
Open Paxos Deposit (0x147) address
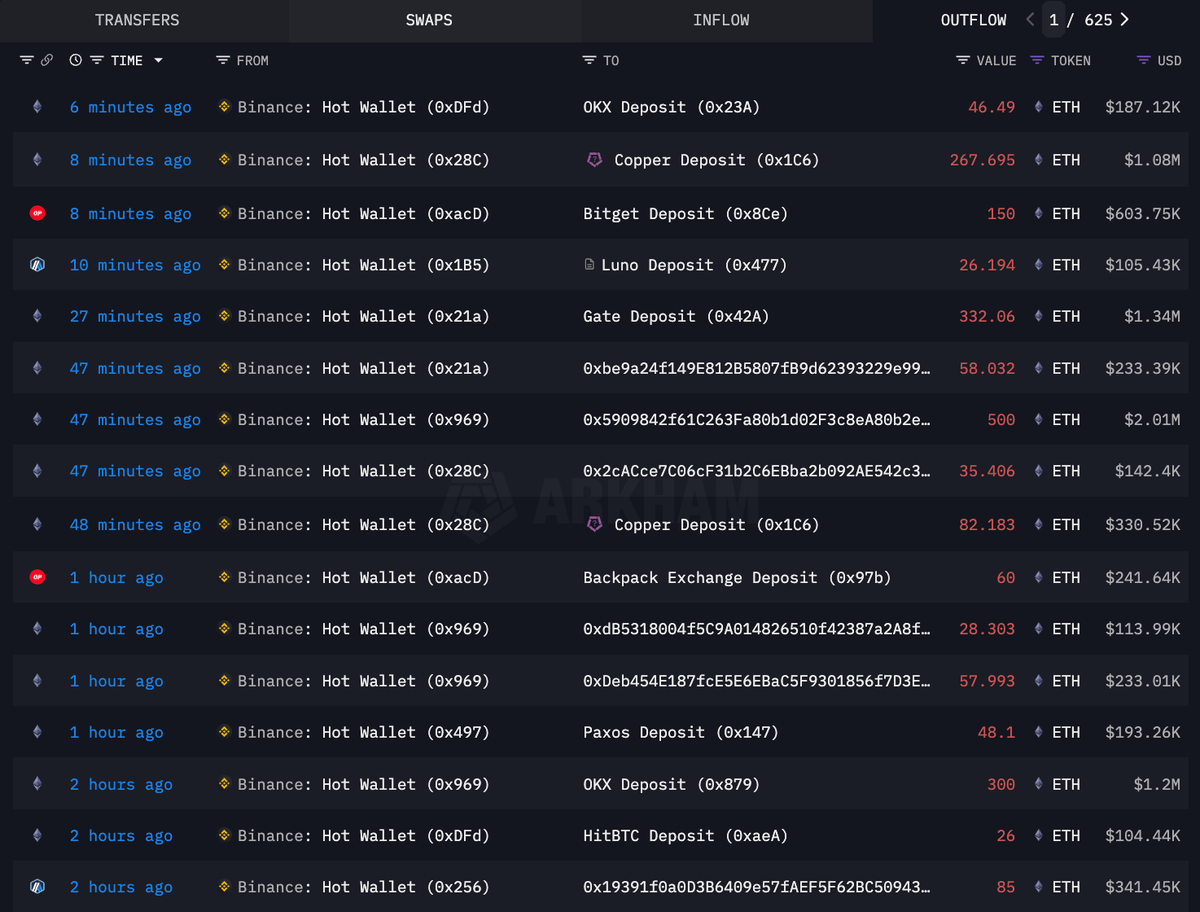[680, 733]
